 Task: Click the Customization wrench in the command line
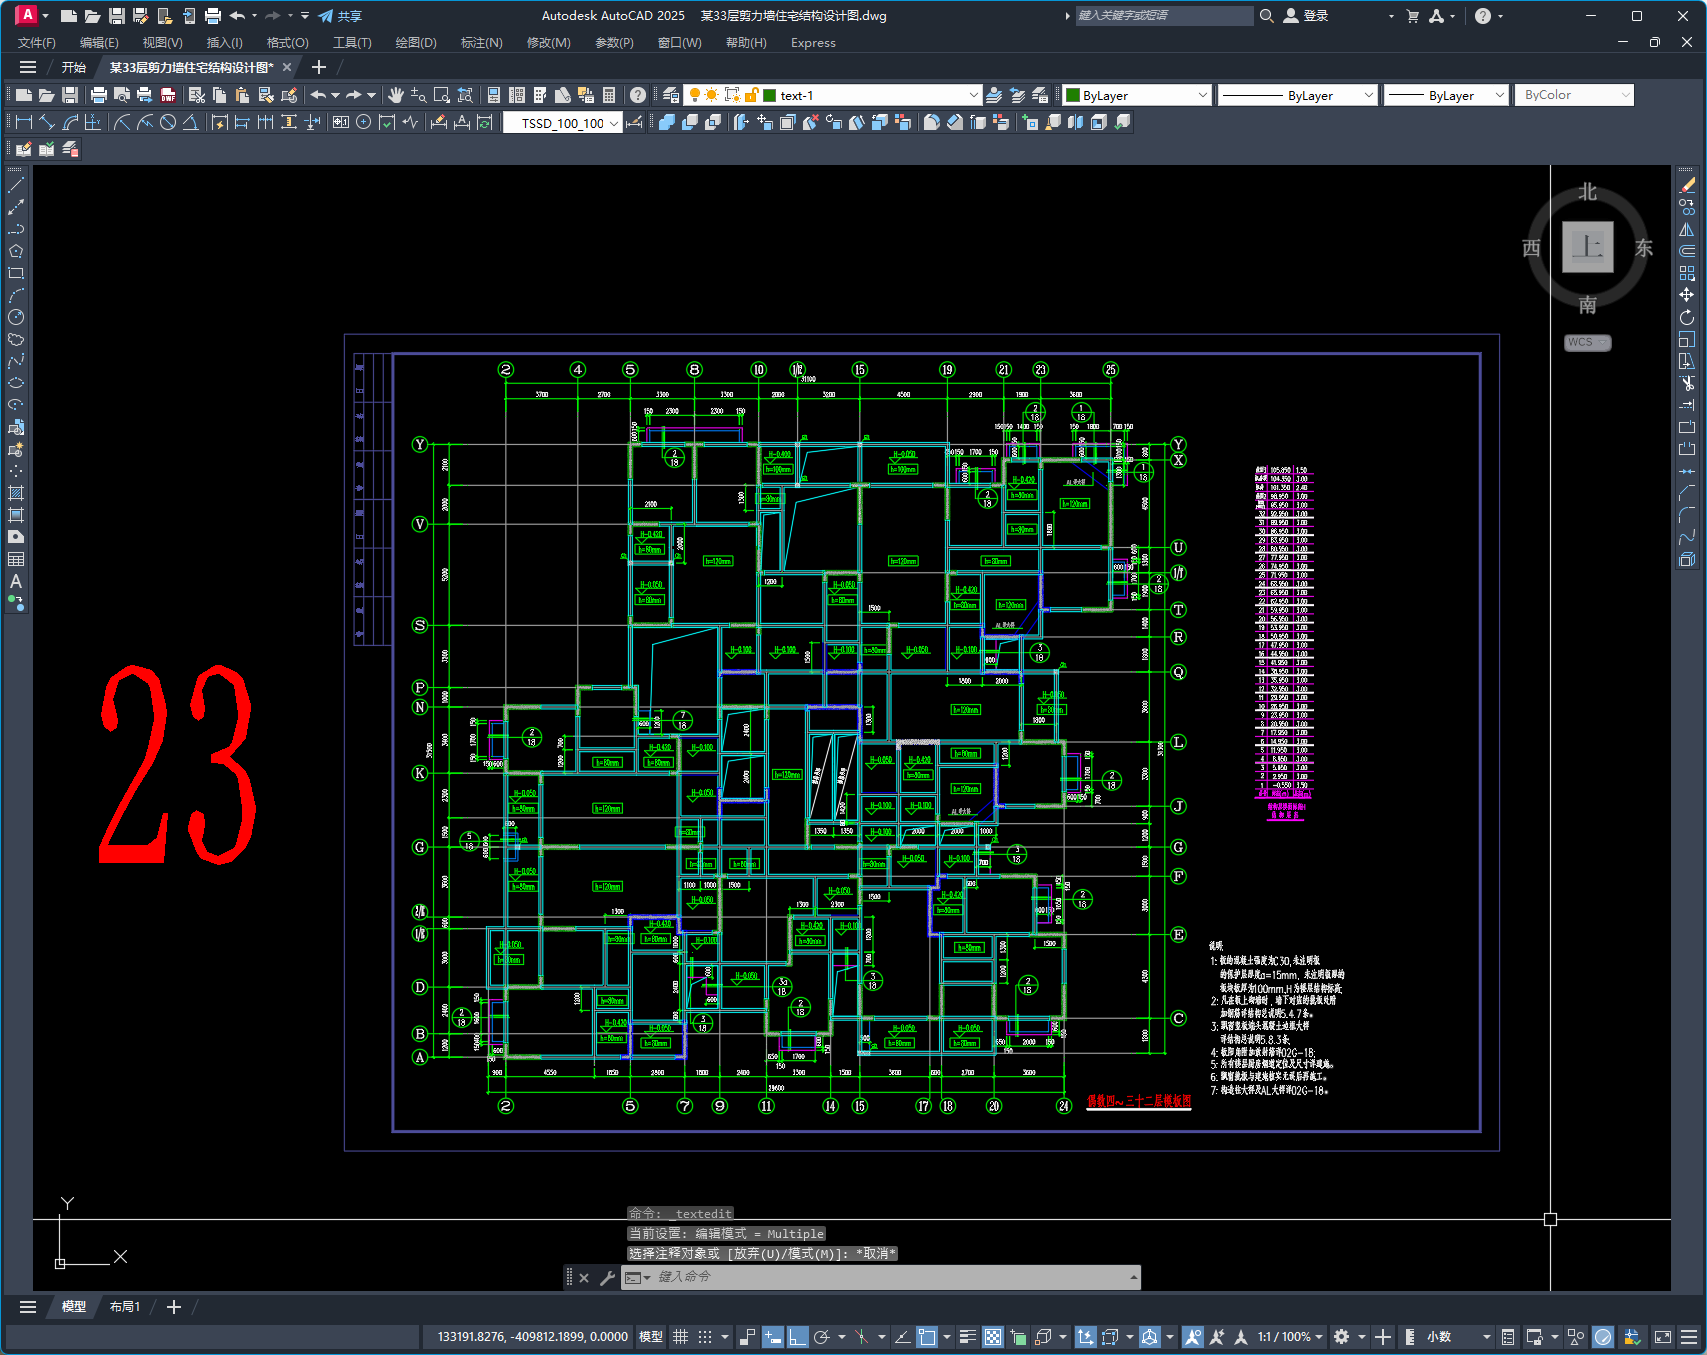[607, 1277]
